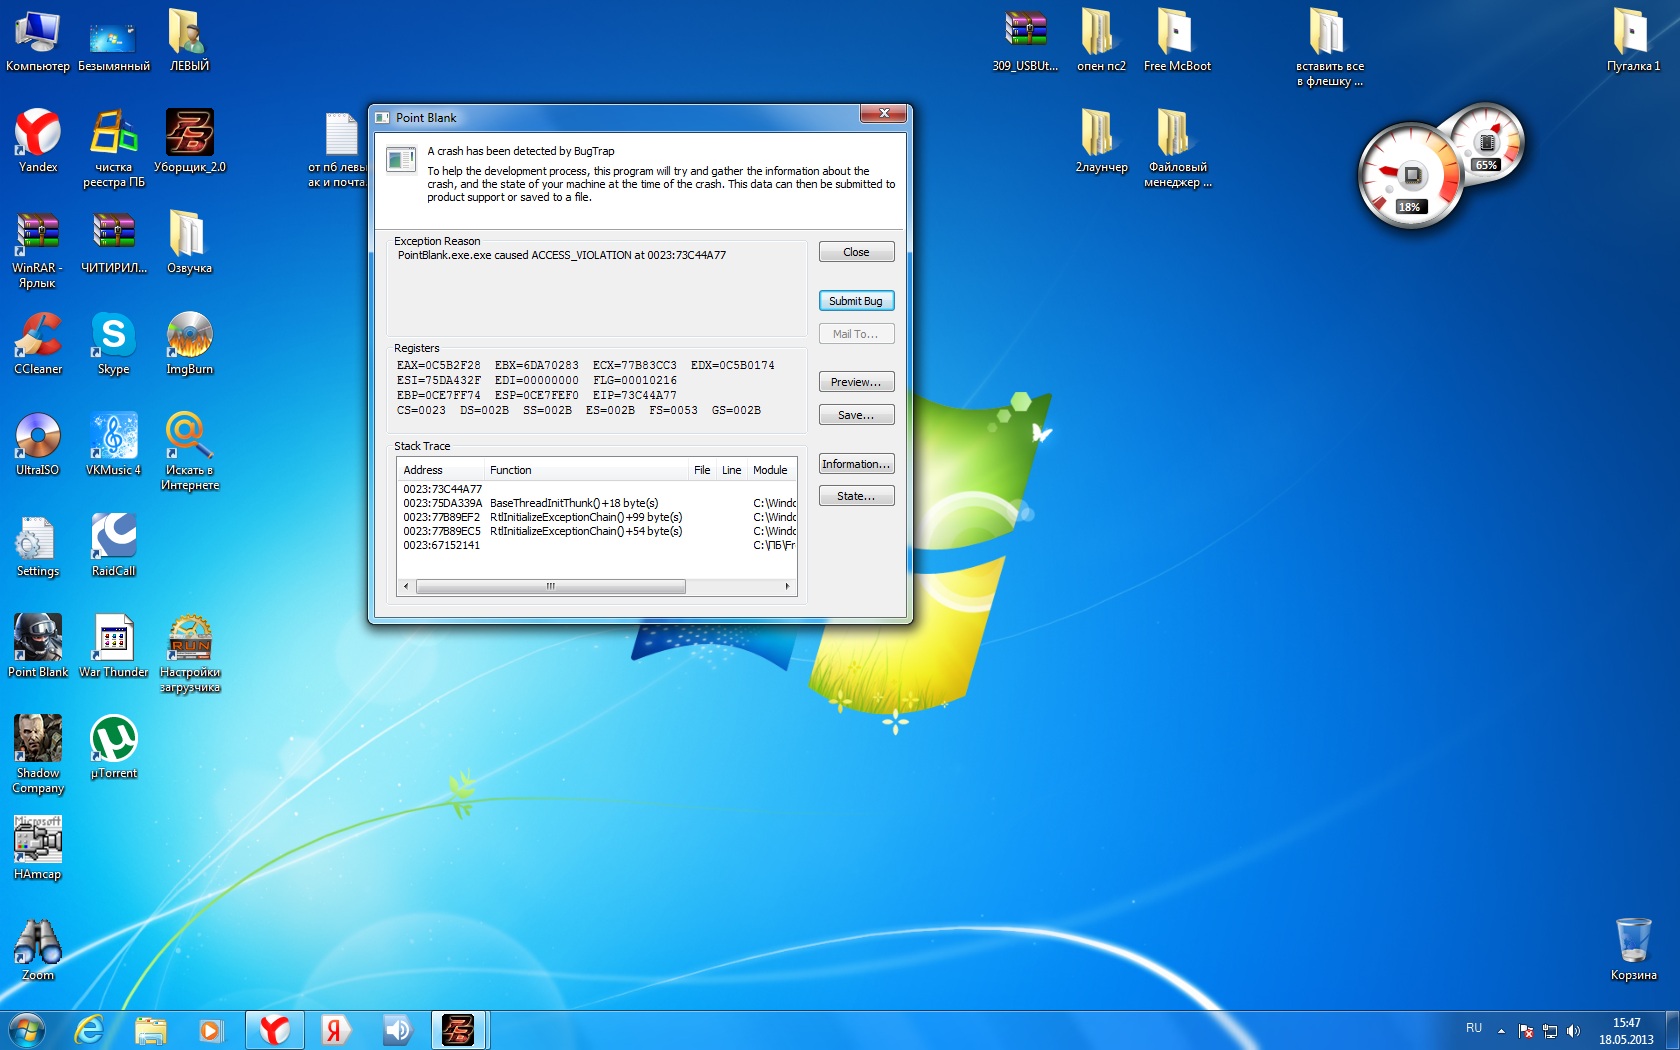
Task: Select the Yandex browser desktop icon
Action: pos(38,141)
